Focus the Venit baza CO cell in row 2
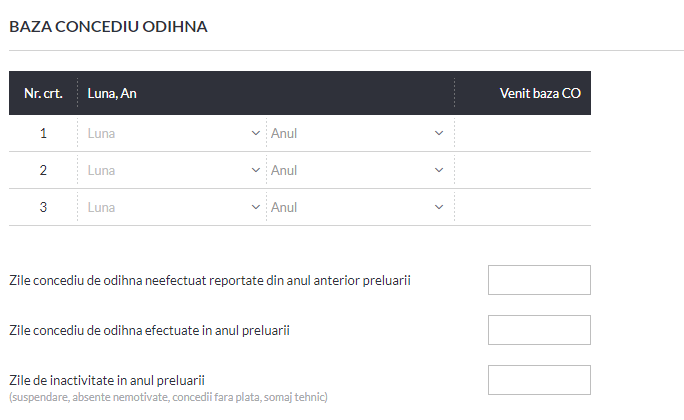Screen dimensions: 684x420 click(x=523, y=170)
